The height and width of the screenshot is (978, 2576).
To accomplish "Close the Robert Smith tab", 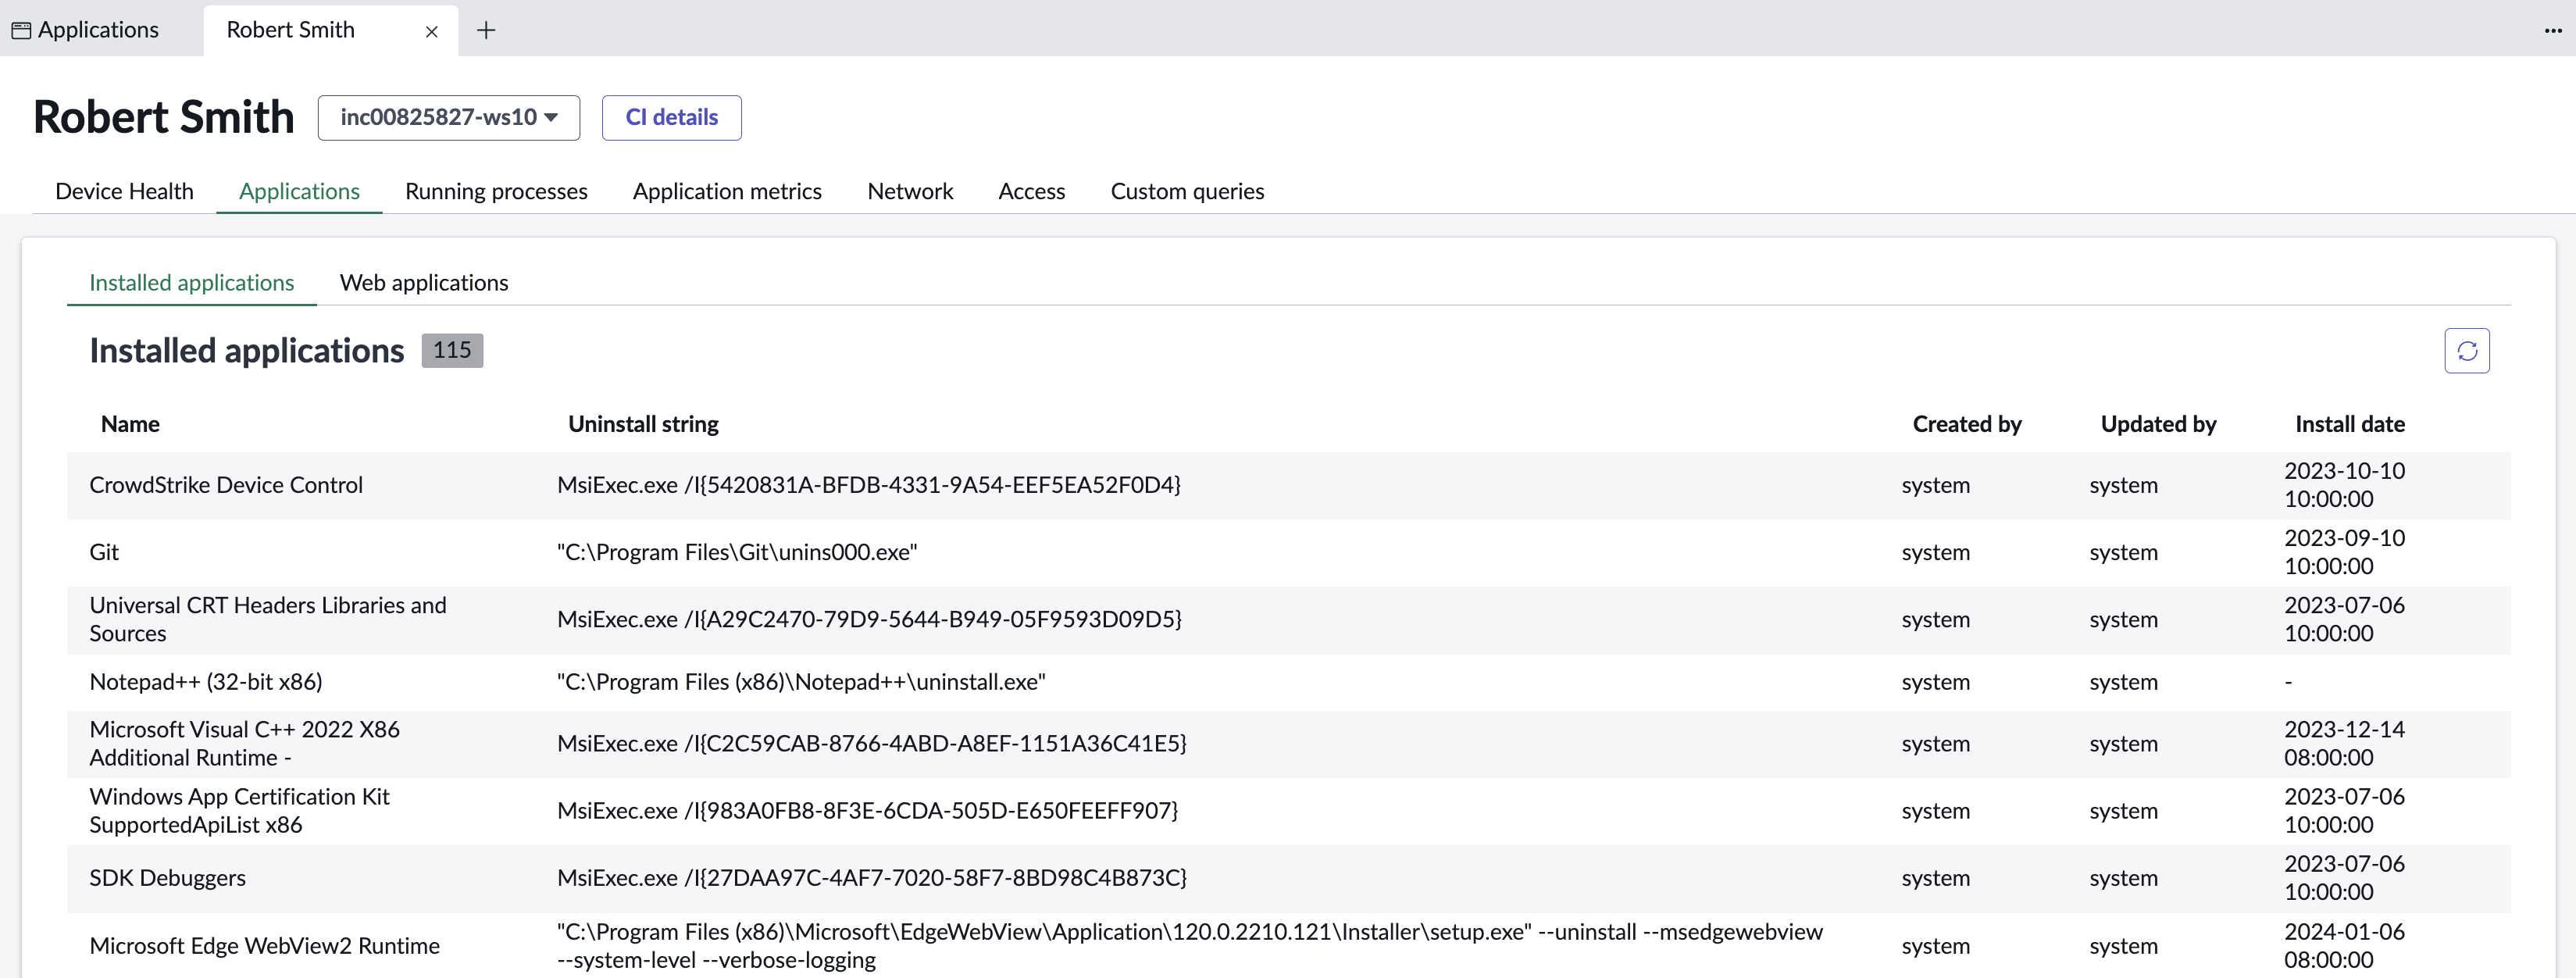I will coord(432,32).
